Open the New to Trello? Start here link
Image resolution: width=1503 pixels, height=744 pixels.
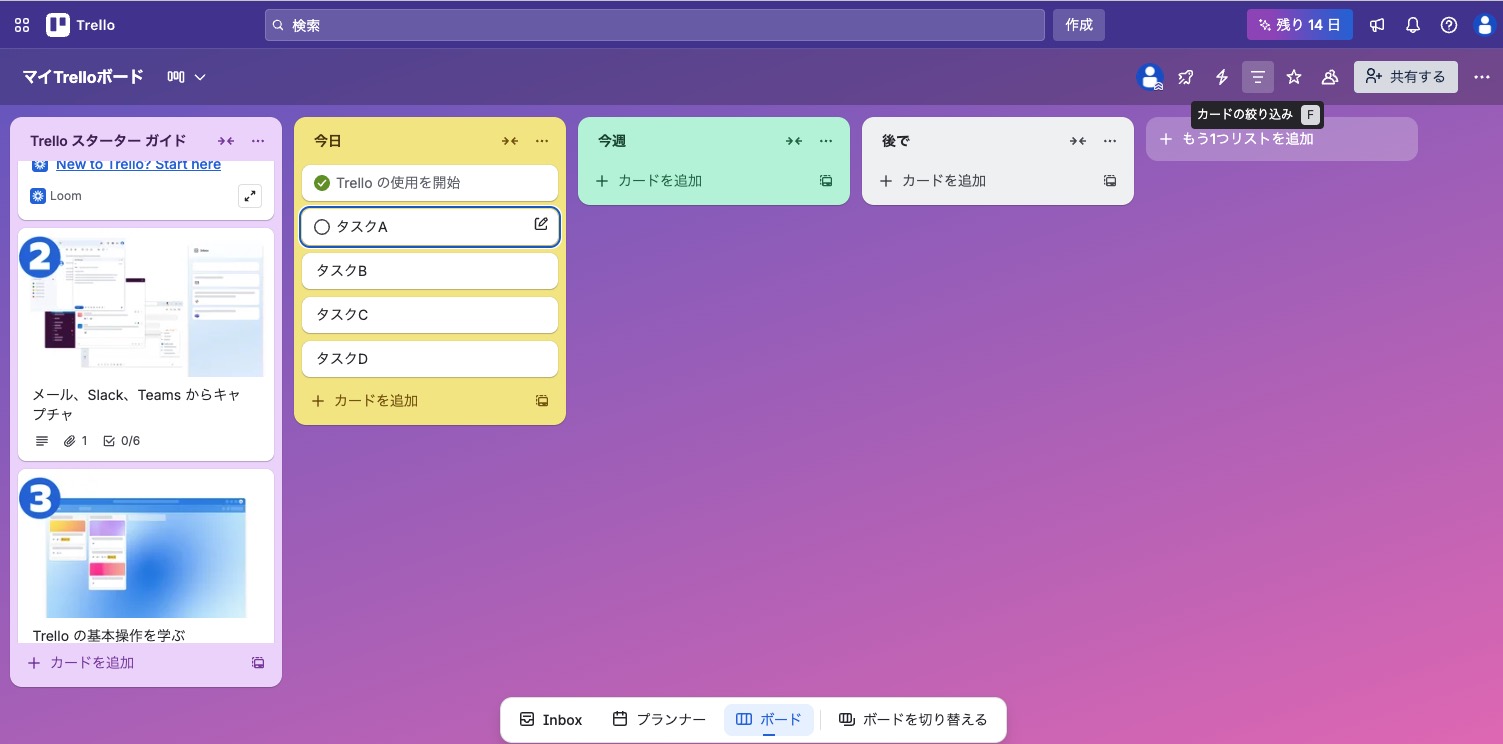tap(138, 165)
